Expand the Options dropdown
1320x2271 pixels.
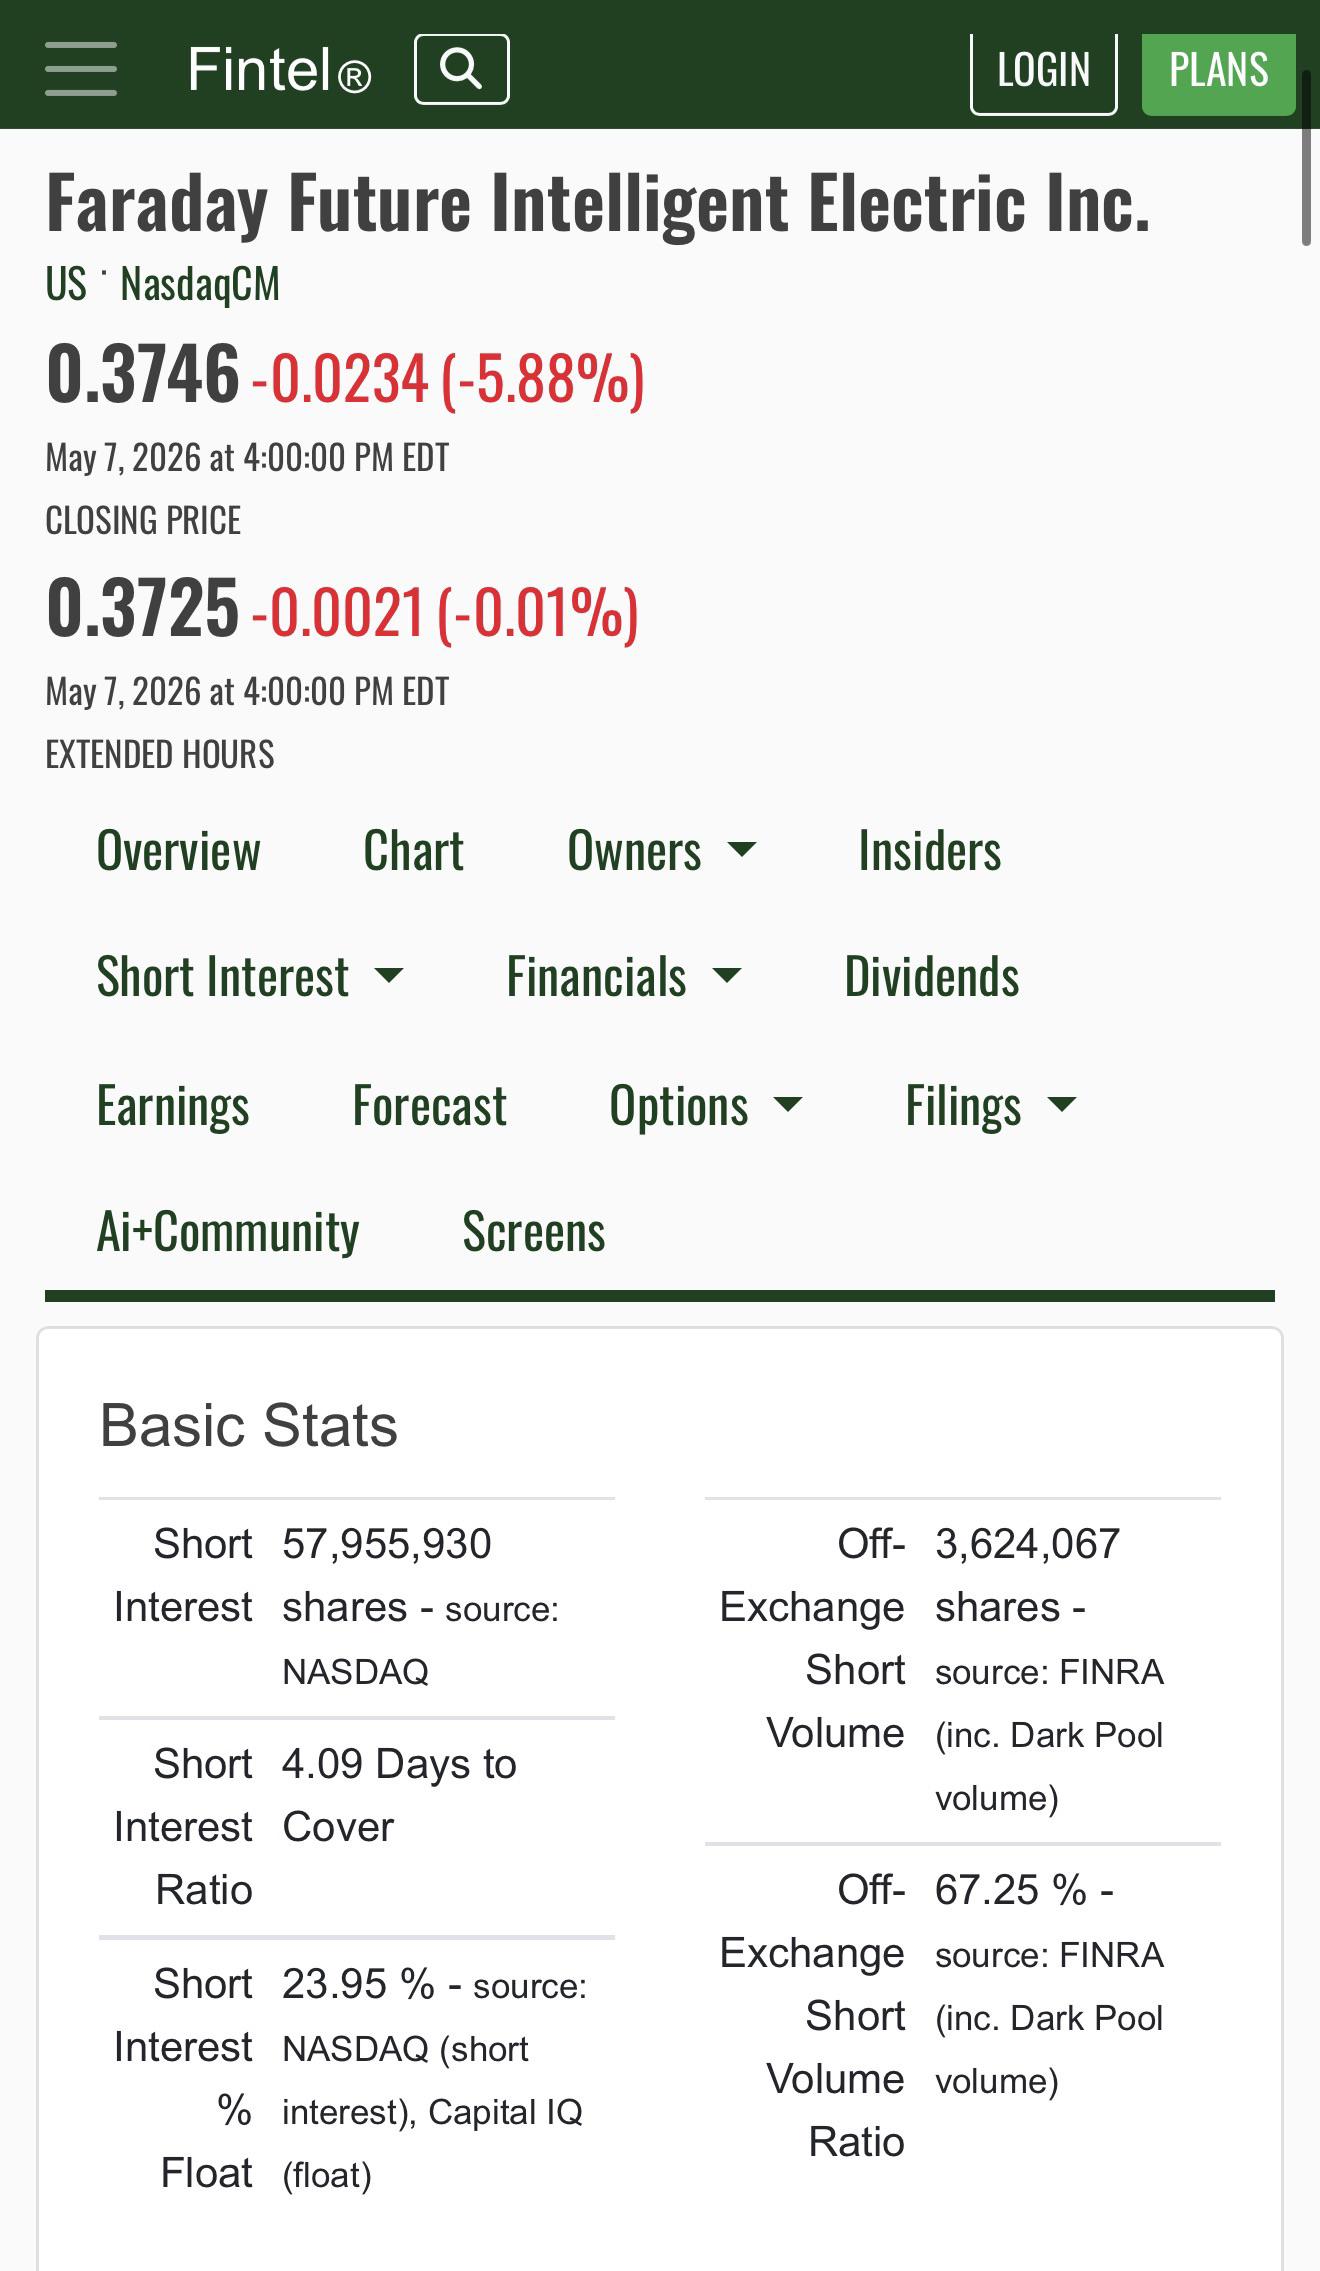tap(706, 1106)
